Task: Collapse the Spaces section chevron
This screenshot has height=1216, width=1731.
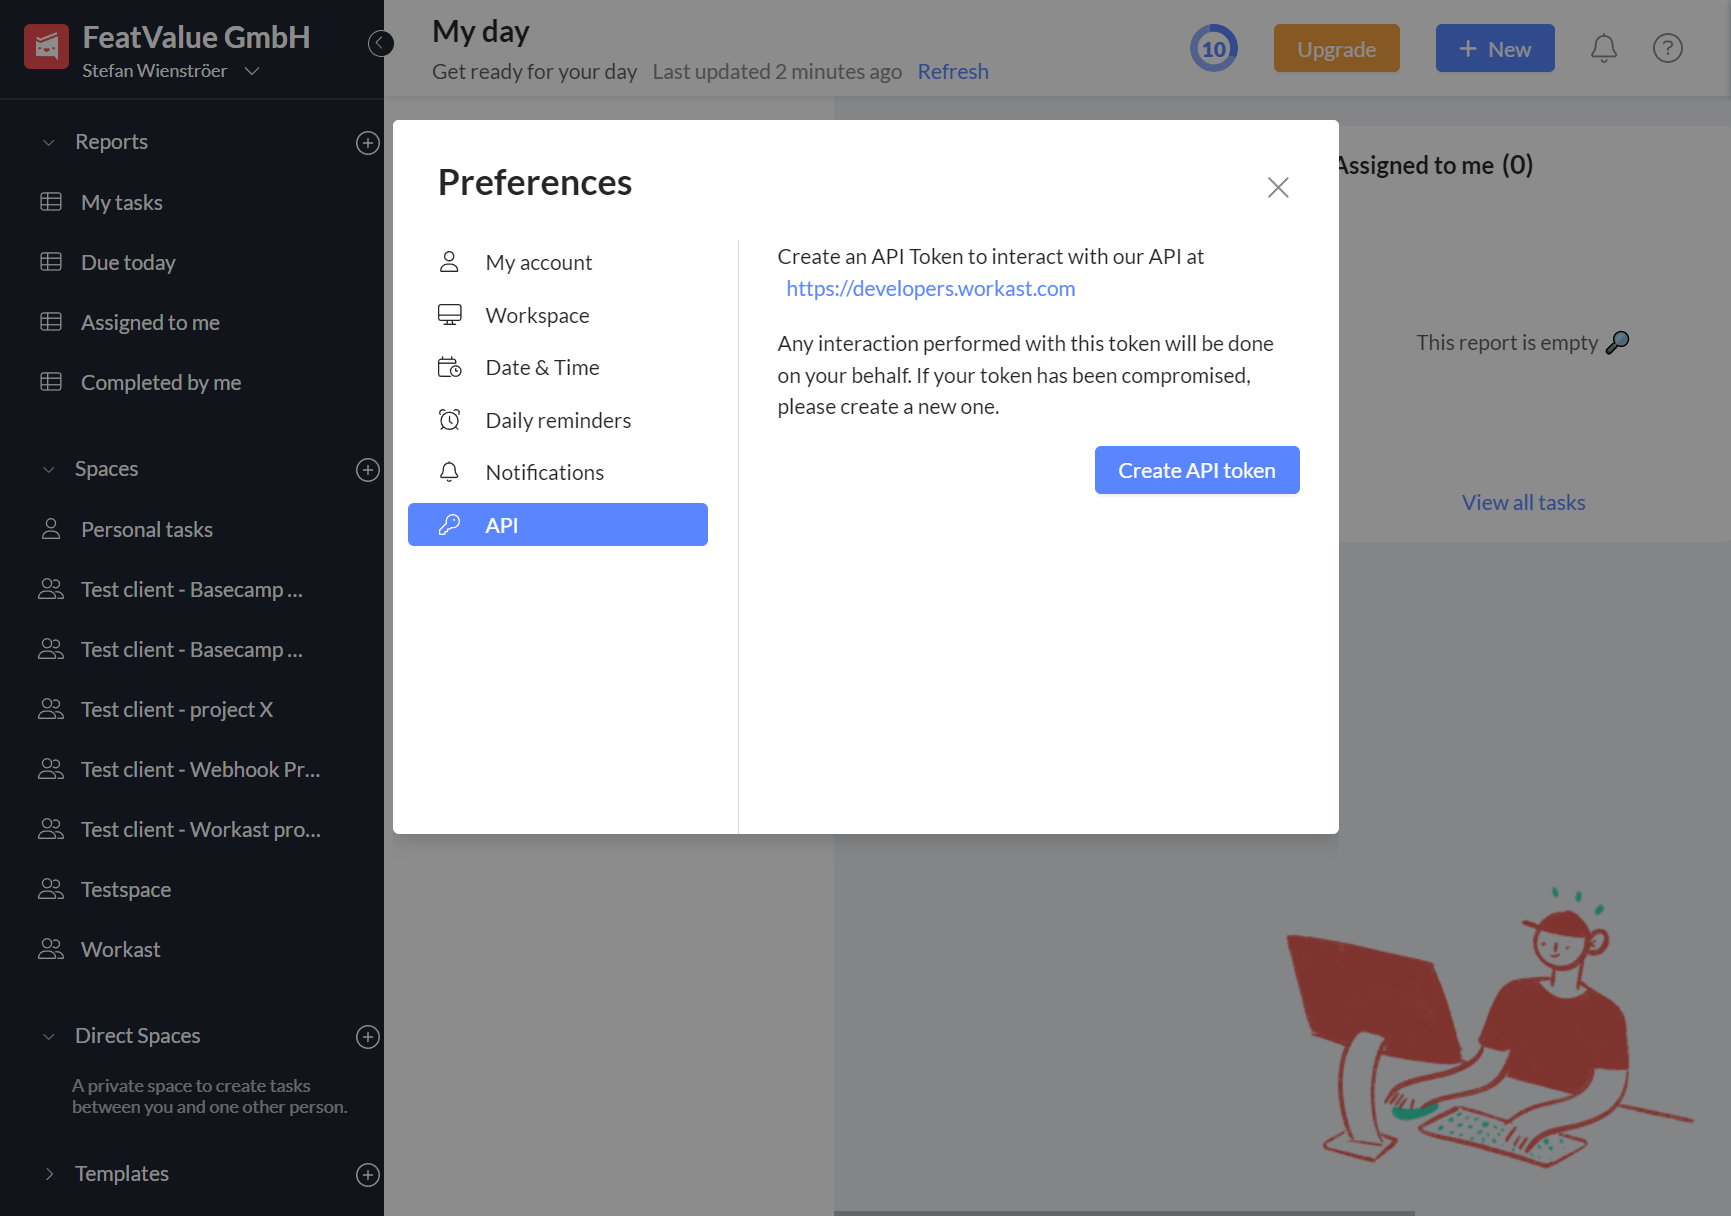Action: pyautogui.click(x=49, y=470)
